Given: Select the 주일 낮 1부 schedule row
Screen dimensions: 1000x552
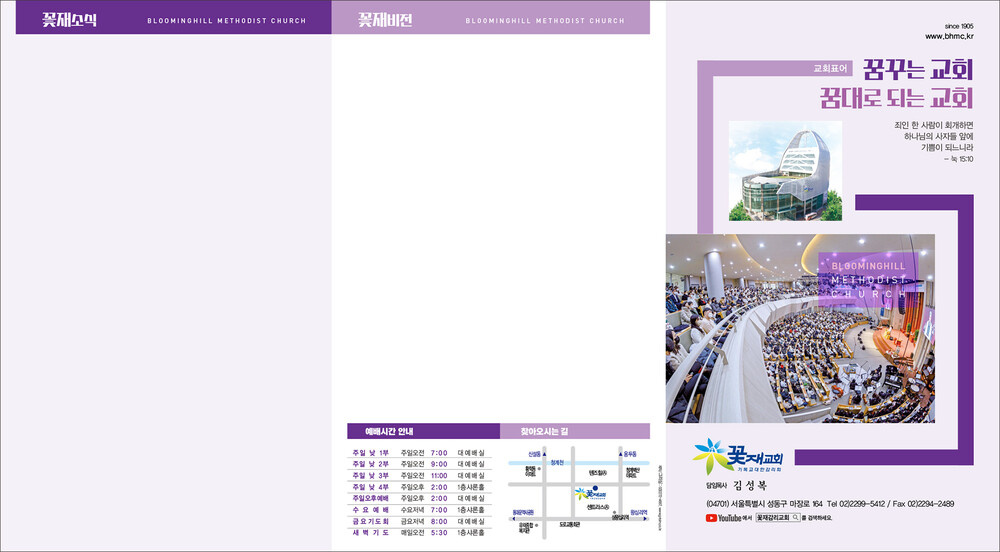Looking at the screenshot, I should pos(420,453).
